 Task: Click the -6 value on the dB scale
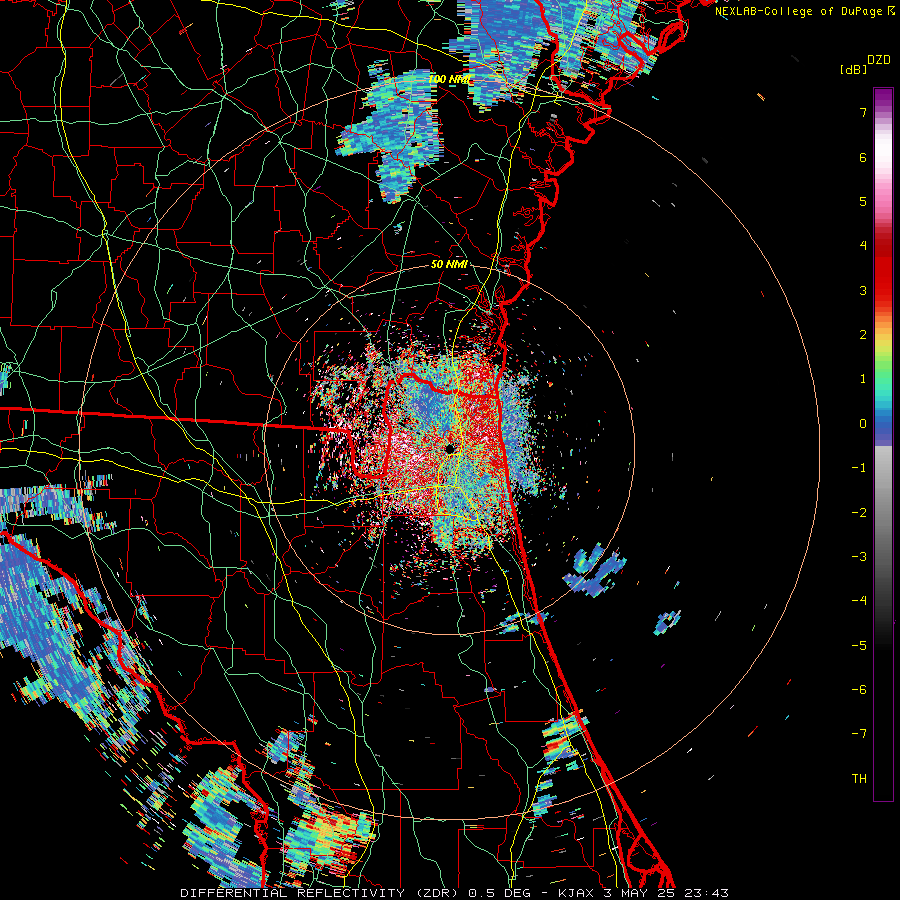coord(859,690)
